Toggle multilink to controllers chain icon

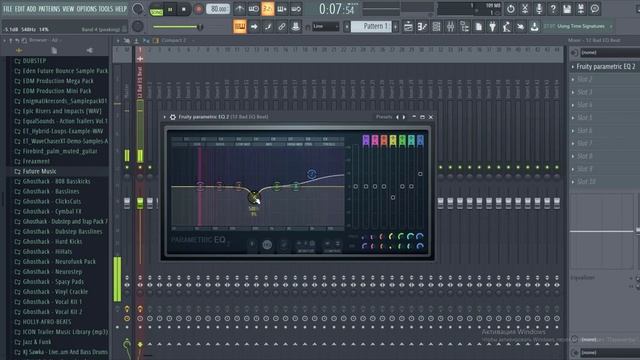(282, 27)
